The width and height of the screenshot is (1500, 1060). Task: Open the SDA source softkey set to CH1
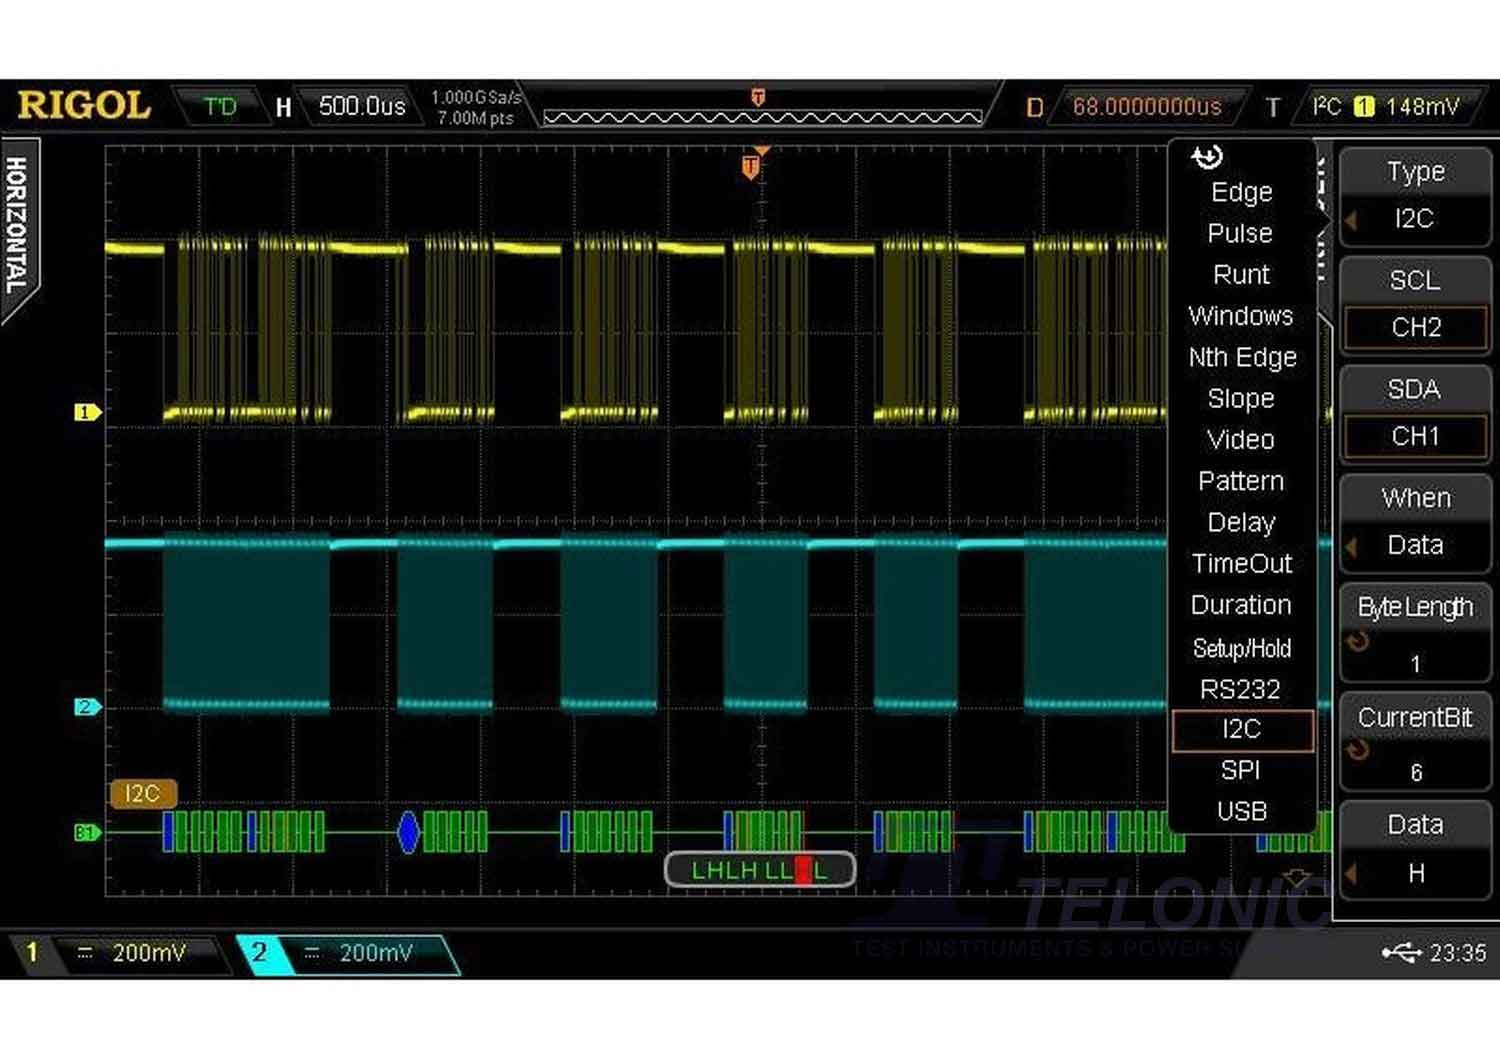click(1414, 413)
